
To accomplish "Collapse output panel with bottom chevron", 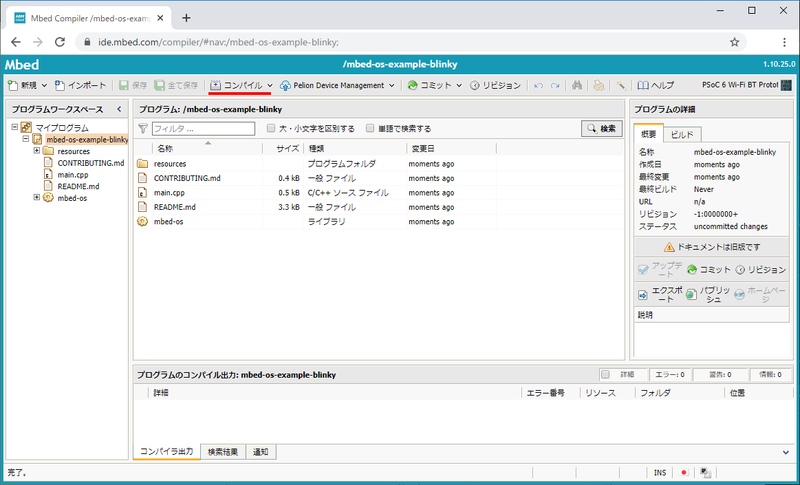I will [x=786, y=452].
